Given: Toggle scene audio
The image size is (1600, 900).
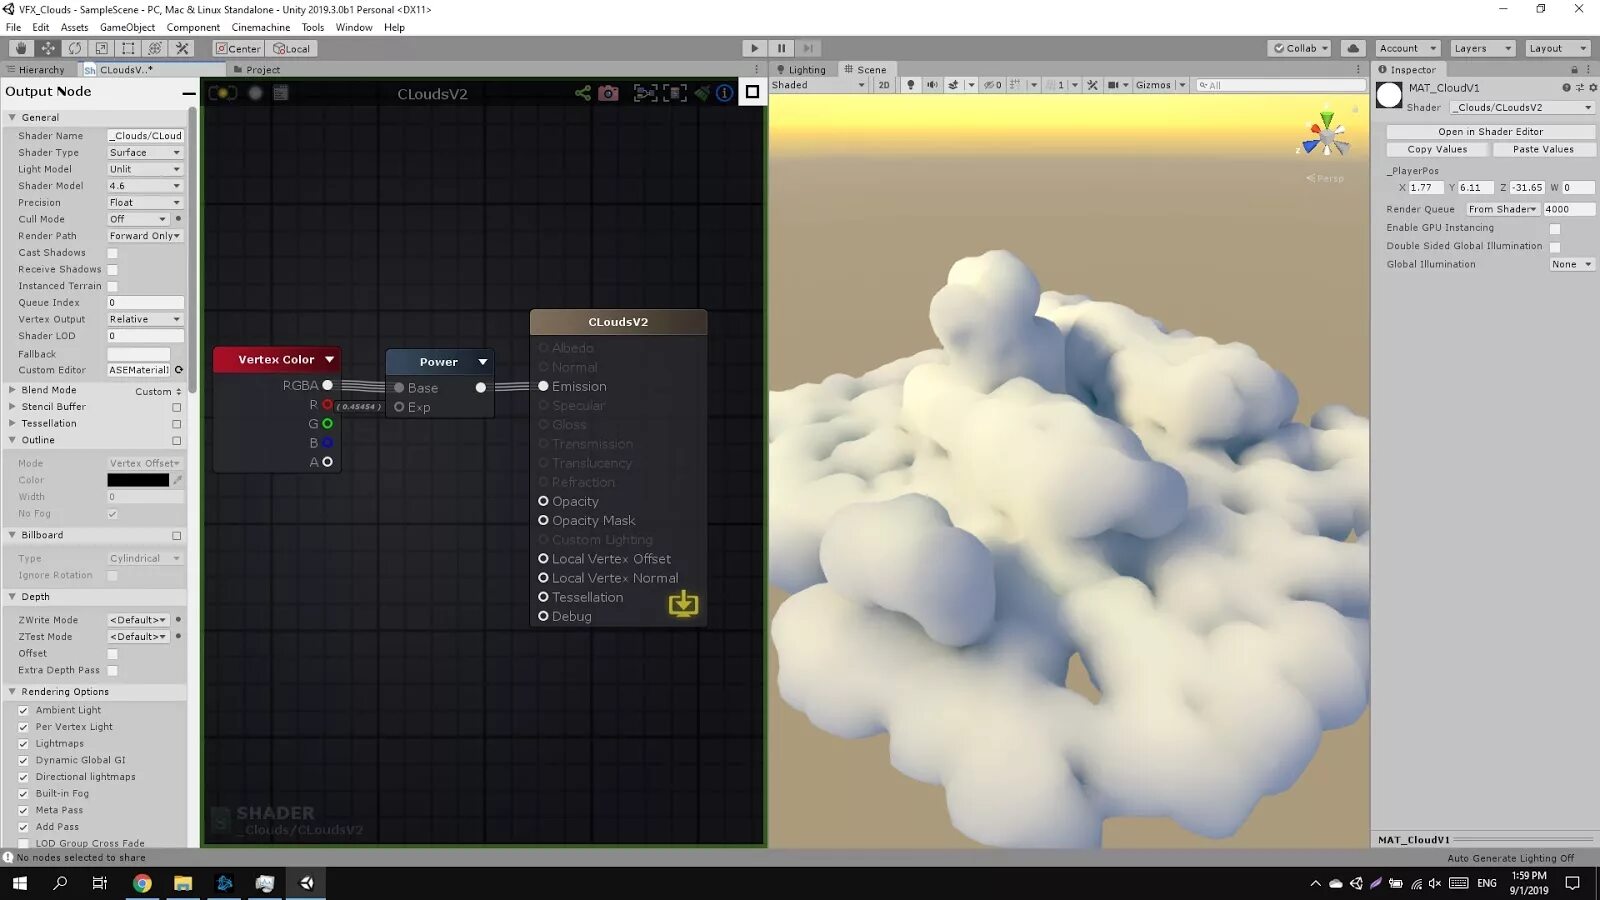Looking at the screenshot, I should [x=932, y=85].
